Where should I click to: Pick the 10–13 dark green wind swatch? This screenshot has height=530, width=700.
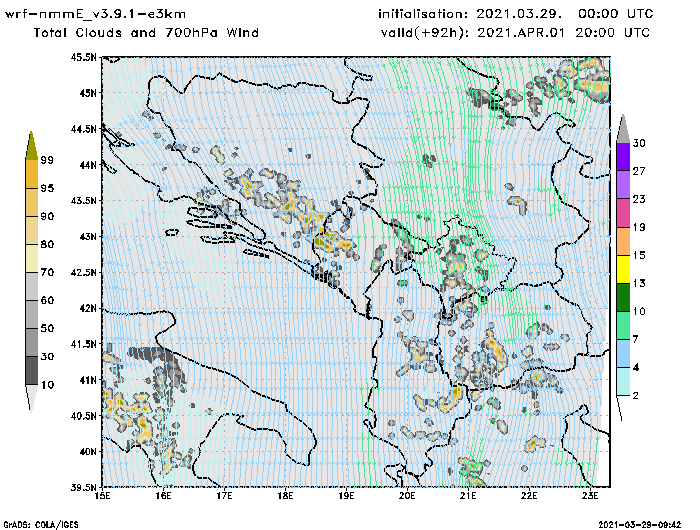coord(623,297)
